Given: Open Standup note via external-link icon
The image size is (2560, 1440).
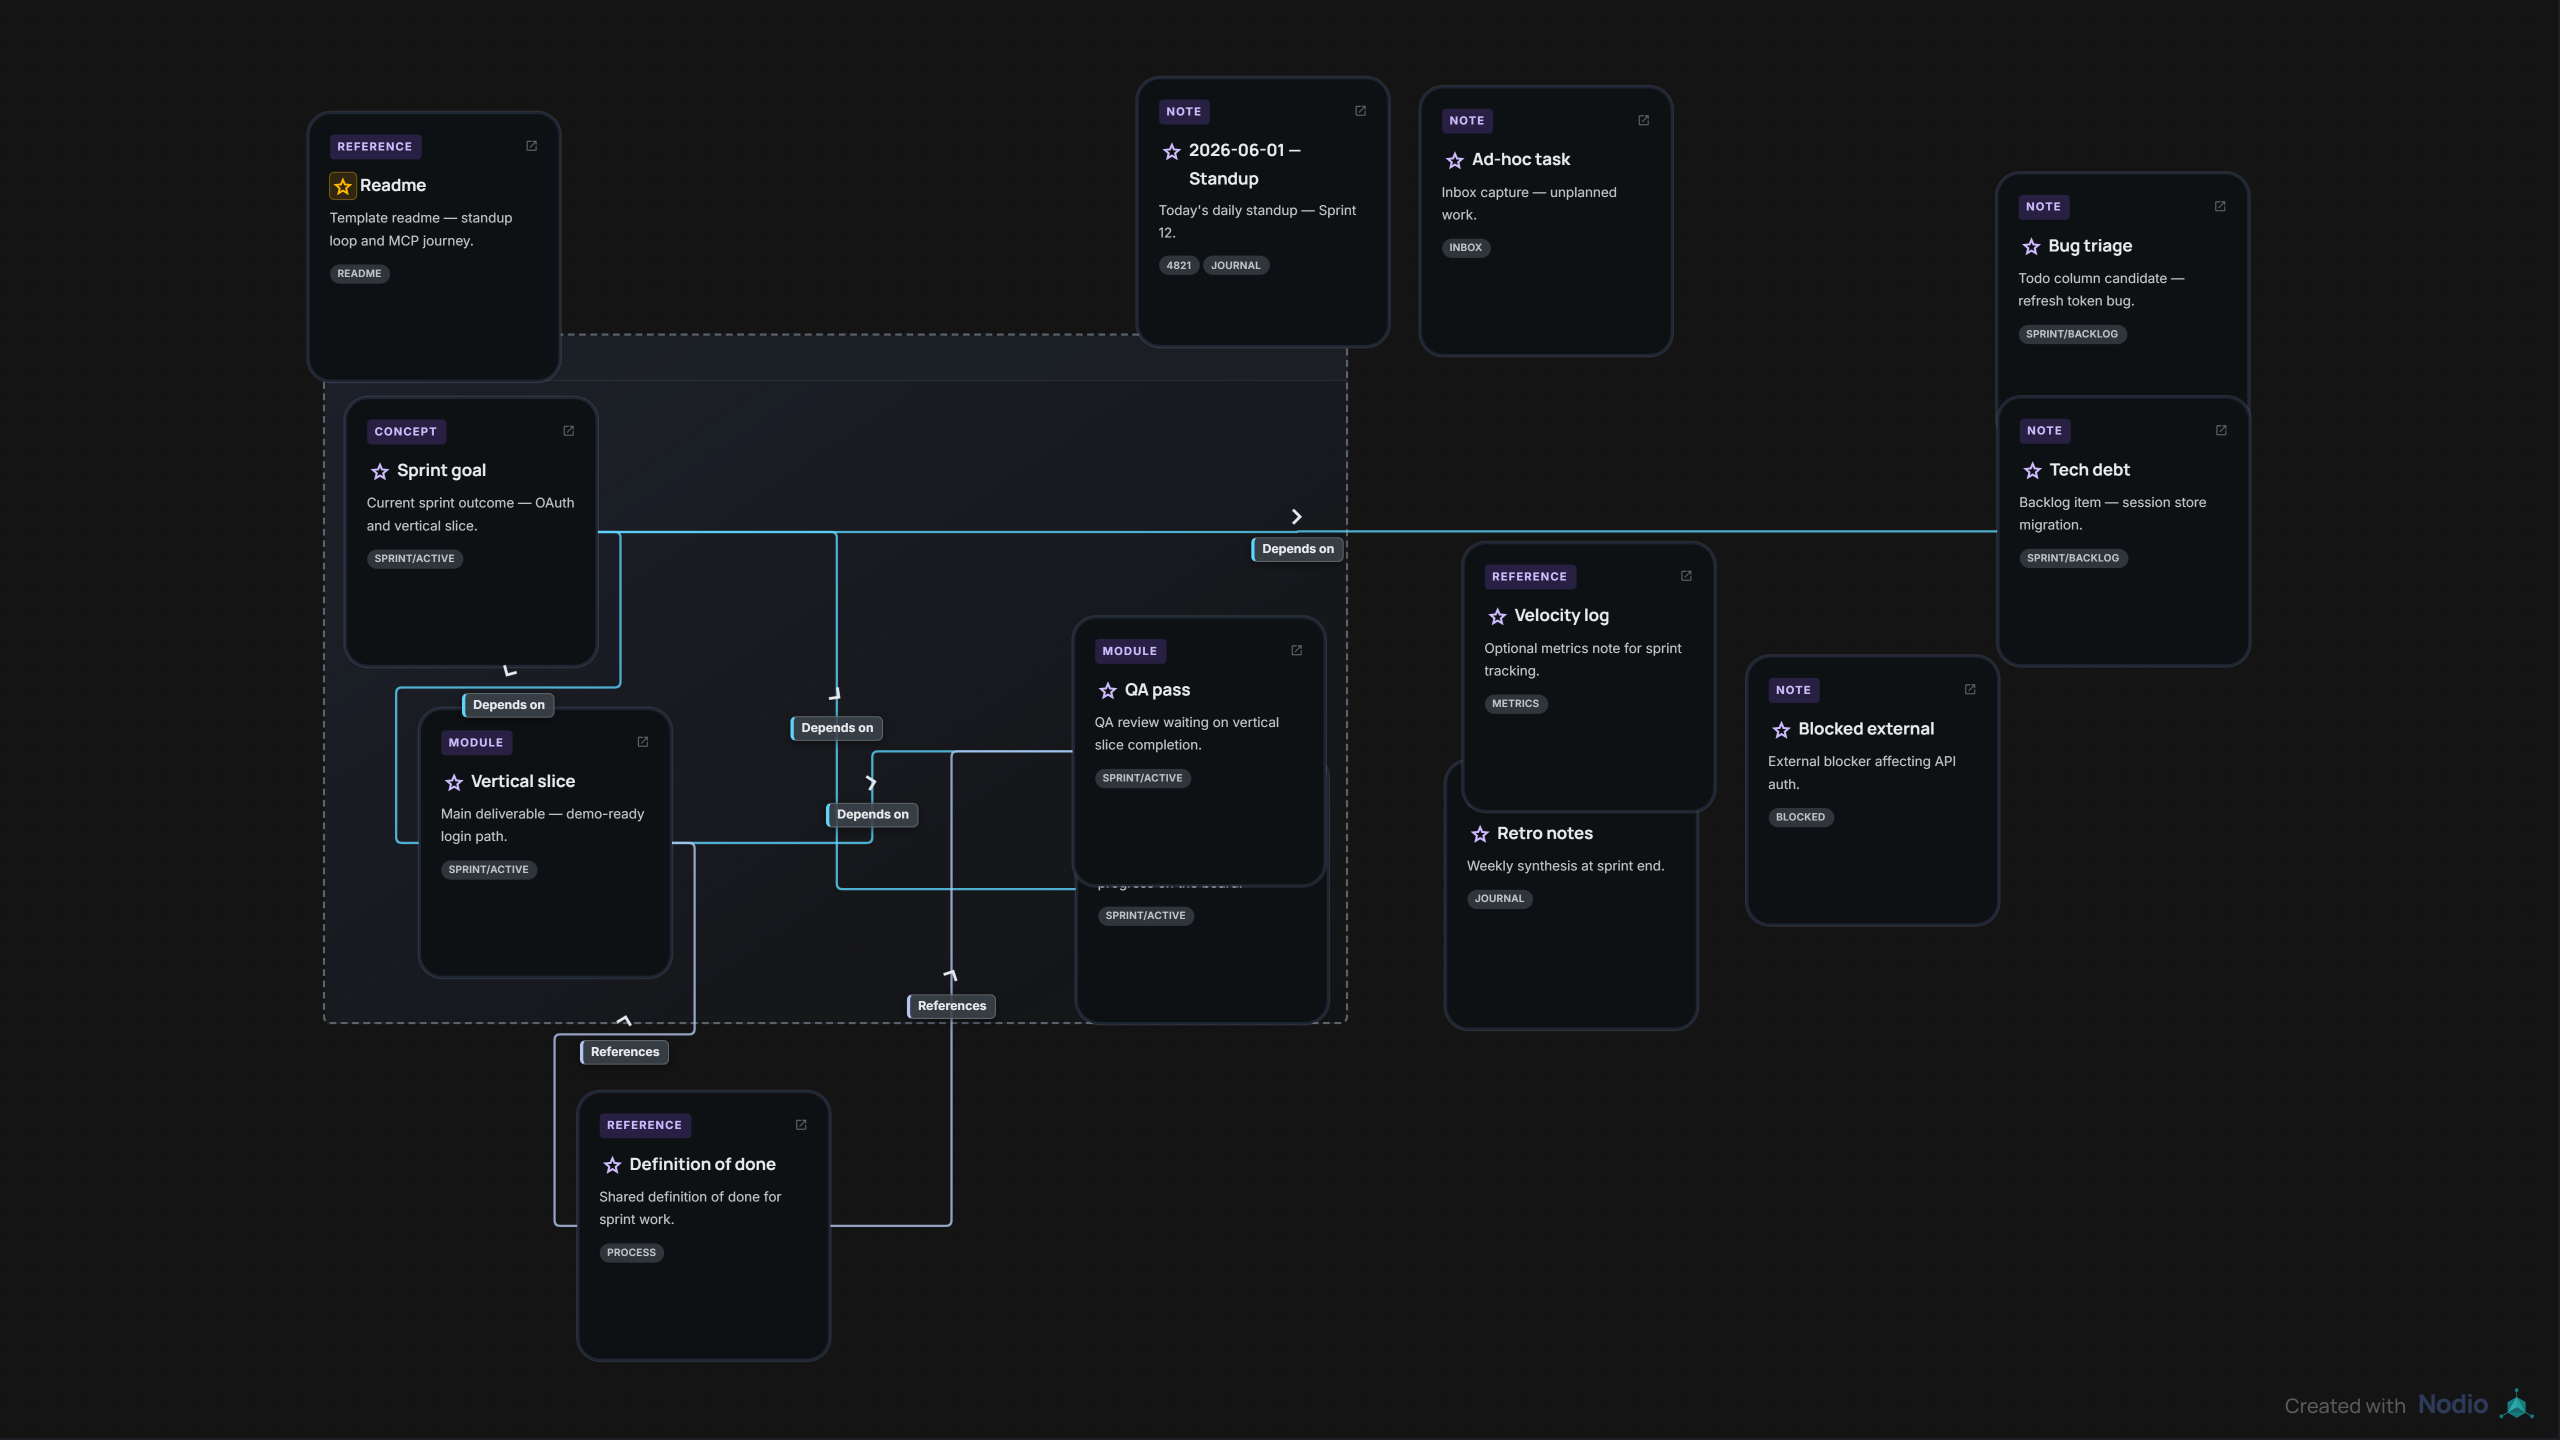Looking at the screenshot, I should click(x=1360, y=111).
